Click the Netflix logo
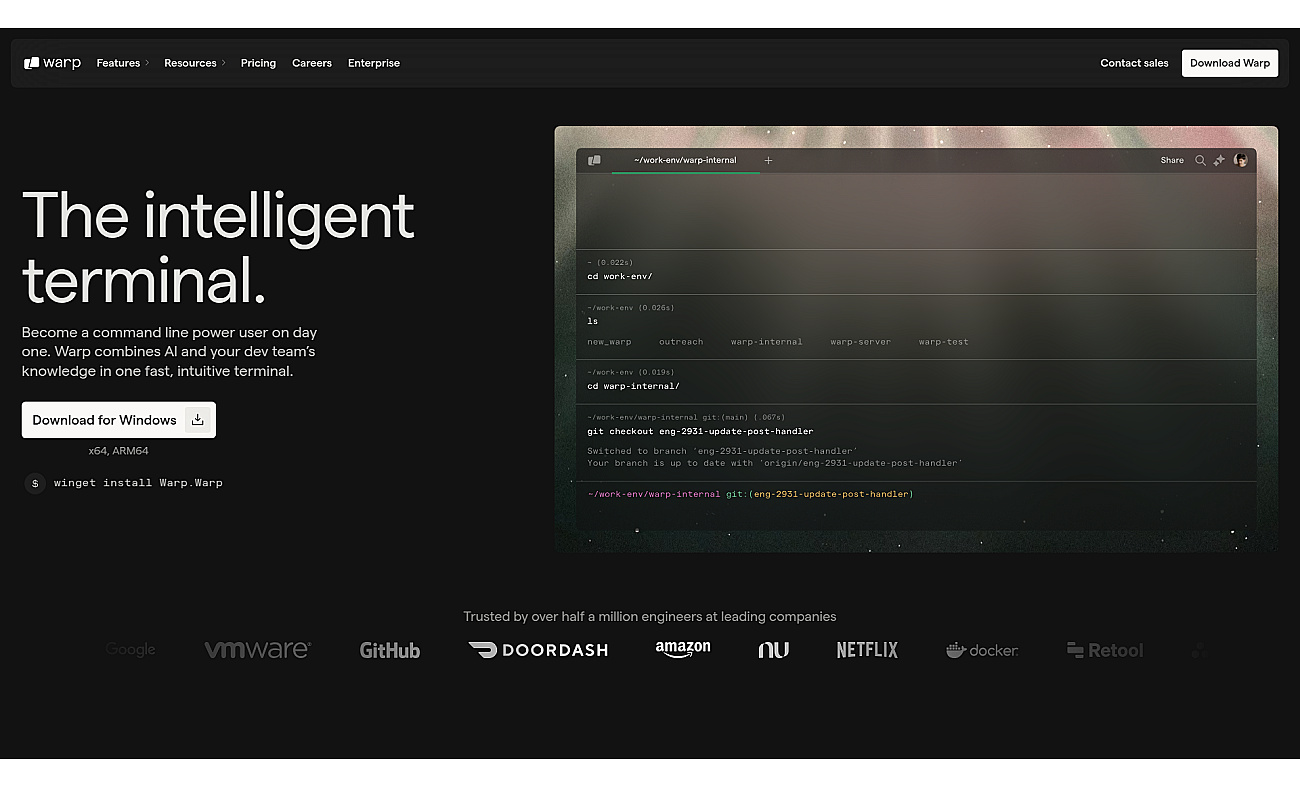Viewport: 1300px width, 788px height. 867,650
